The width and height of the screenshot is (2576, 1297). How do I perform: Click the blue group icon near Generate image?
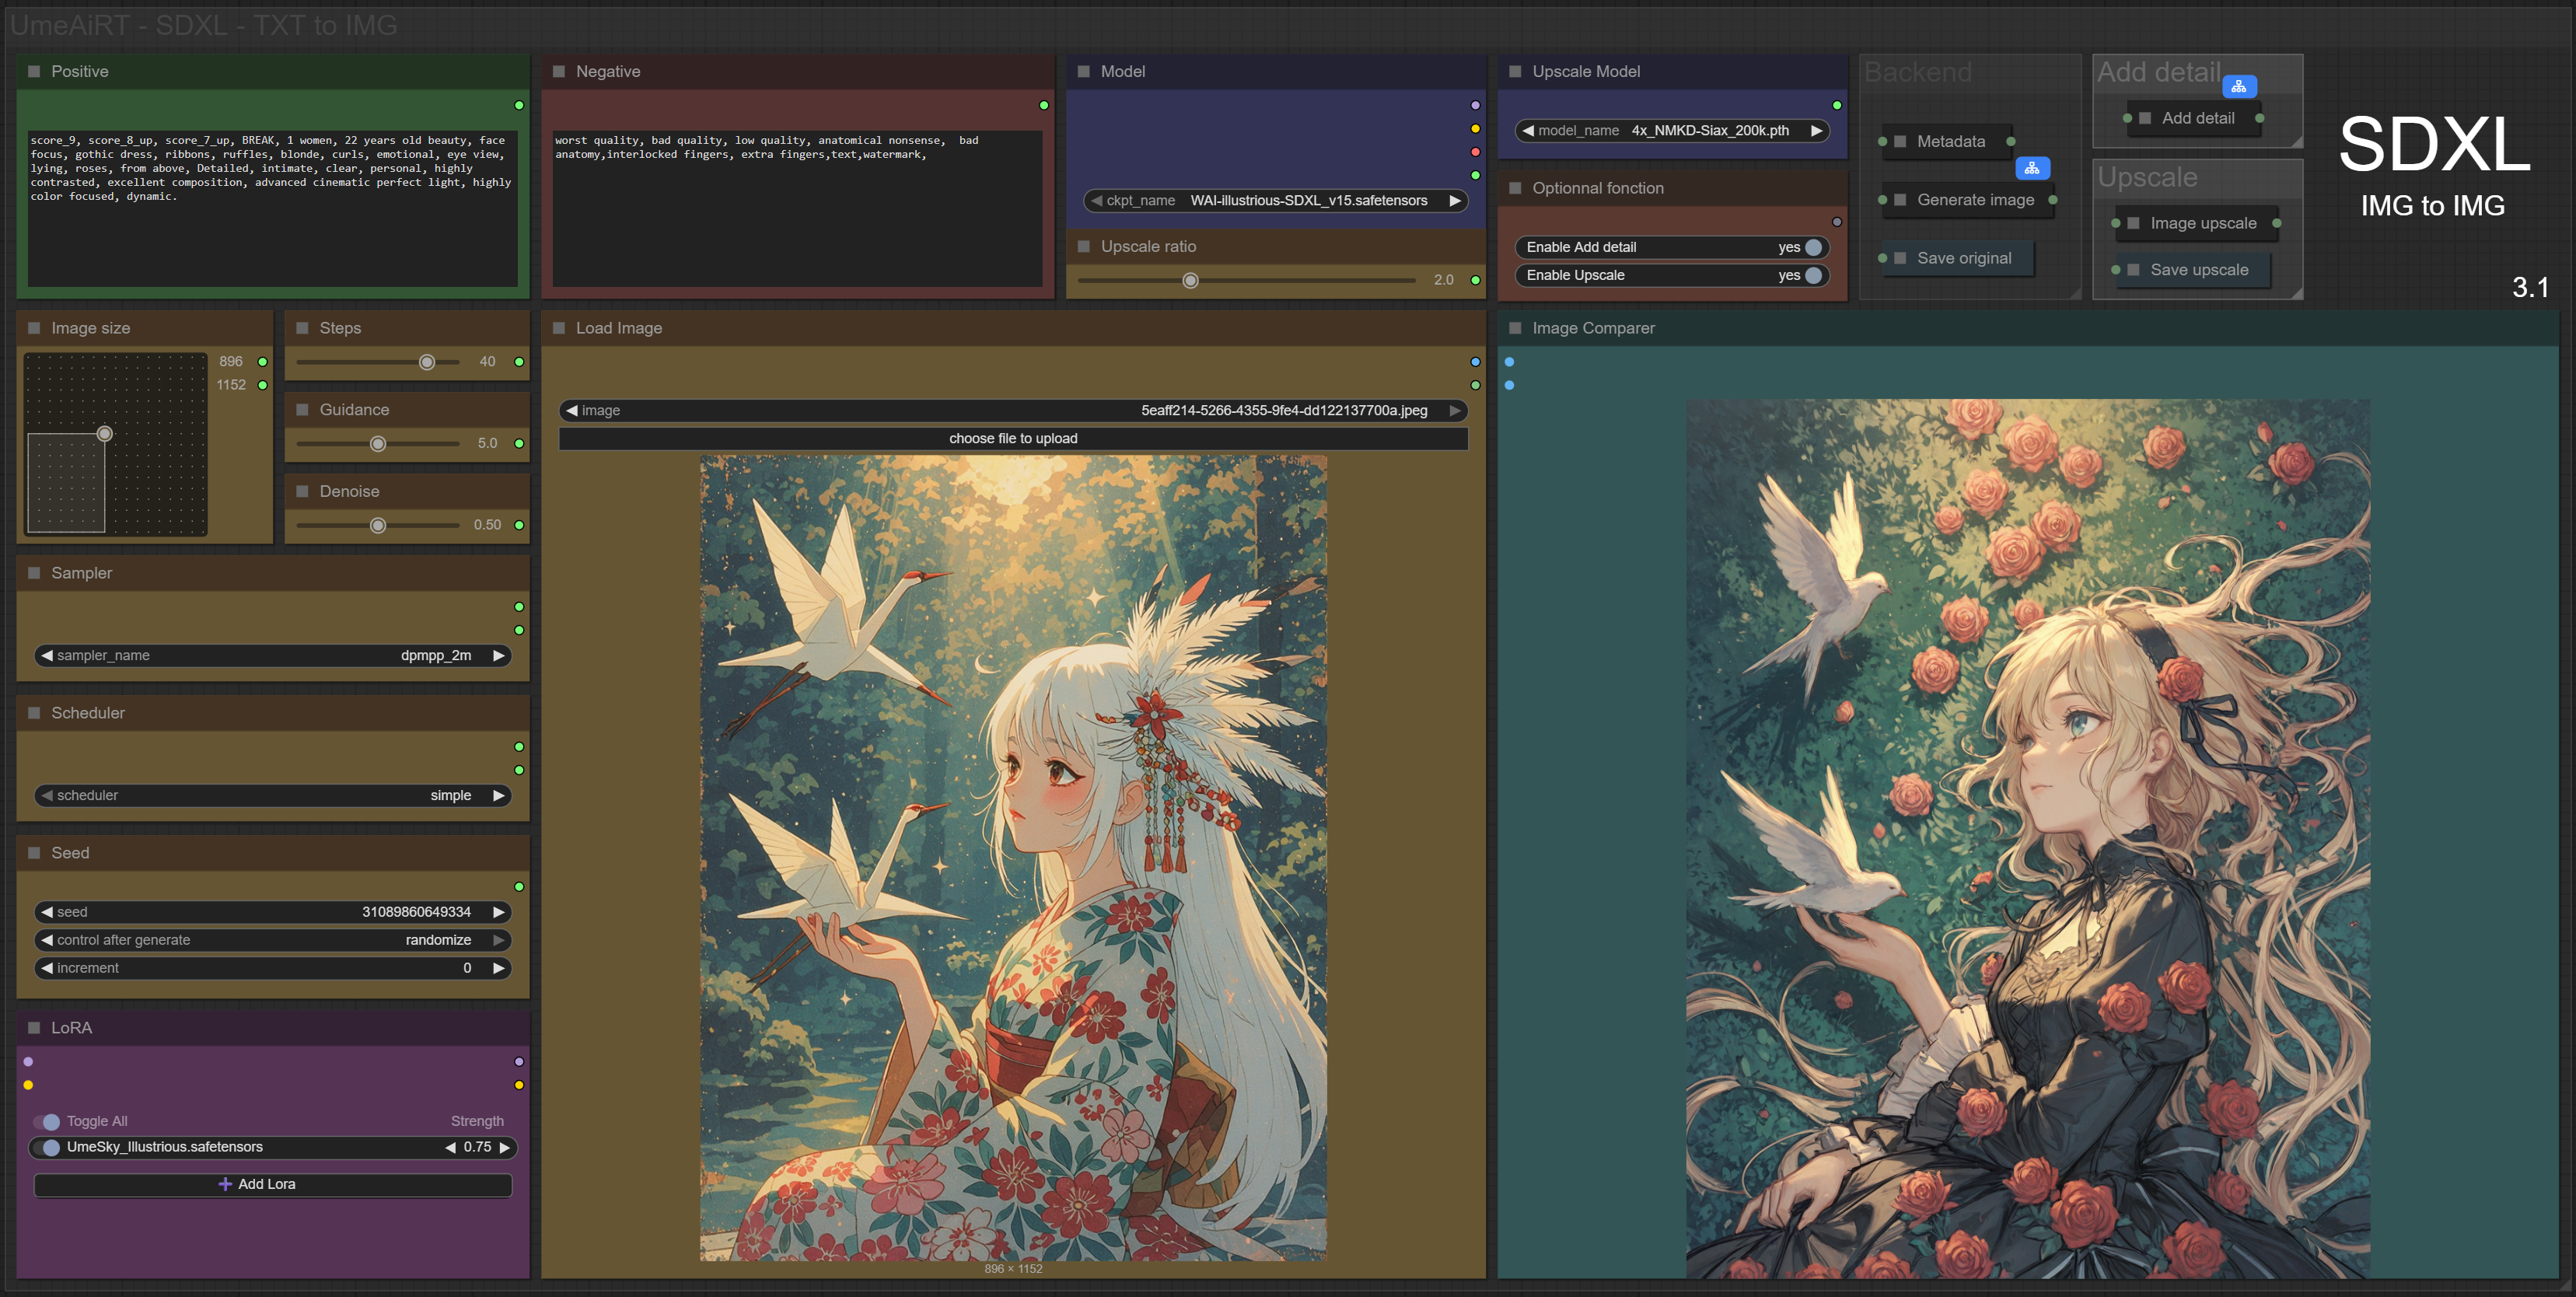(x=2031, y=168)
